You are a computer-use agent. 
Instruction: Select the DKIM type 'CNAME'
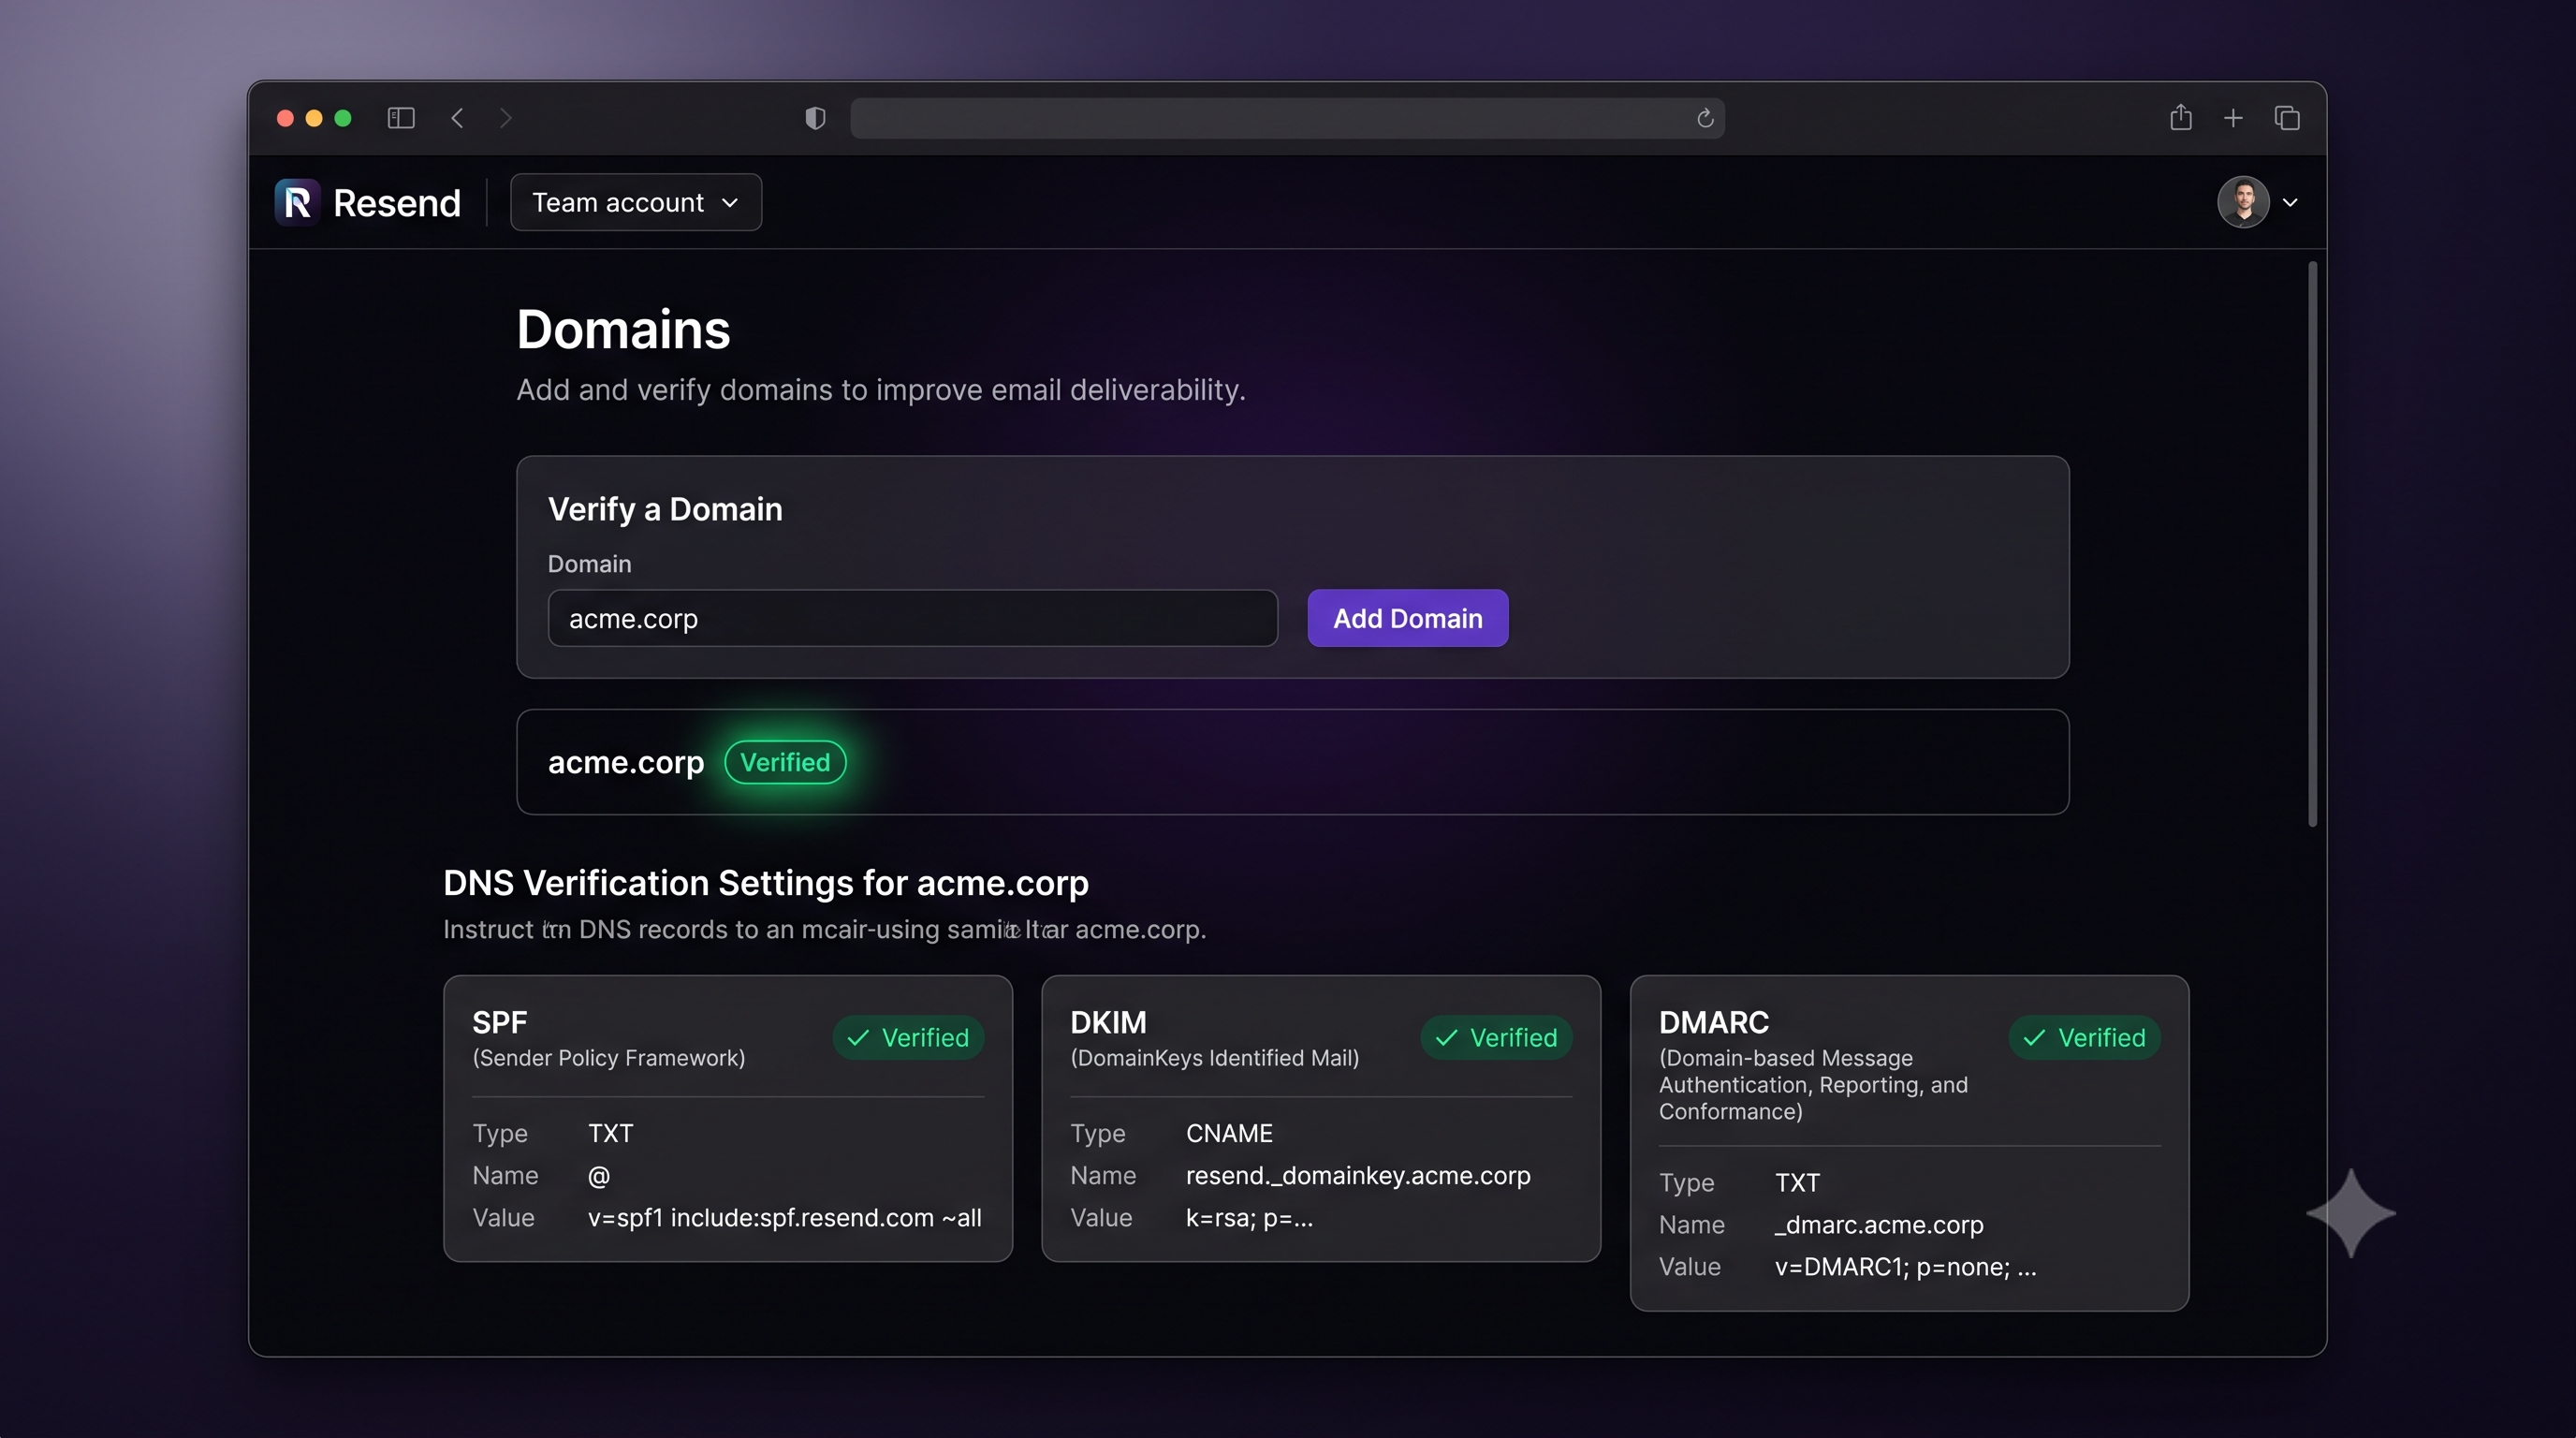[x=1229, y=1133]
